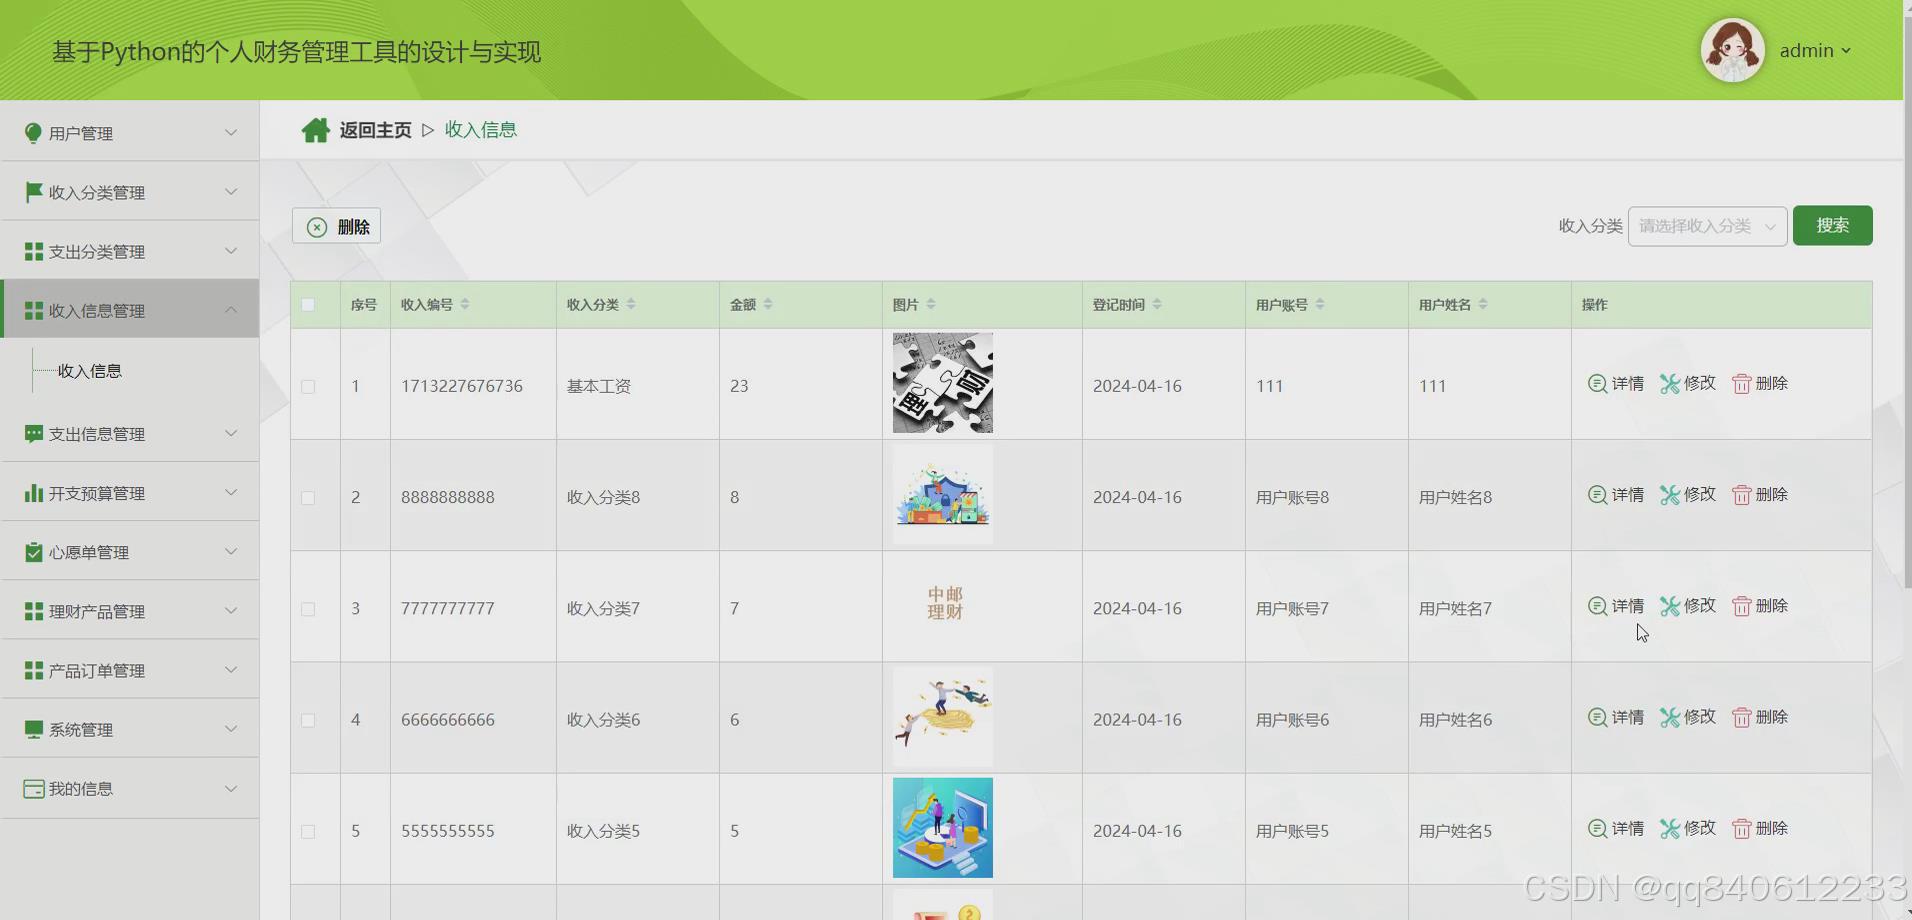Screen dimensions: 1912x920
Task: Click the 删除 trash icon on row 3
Action: point(1741,605)
